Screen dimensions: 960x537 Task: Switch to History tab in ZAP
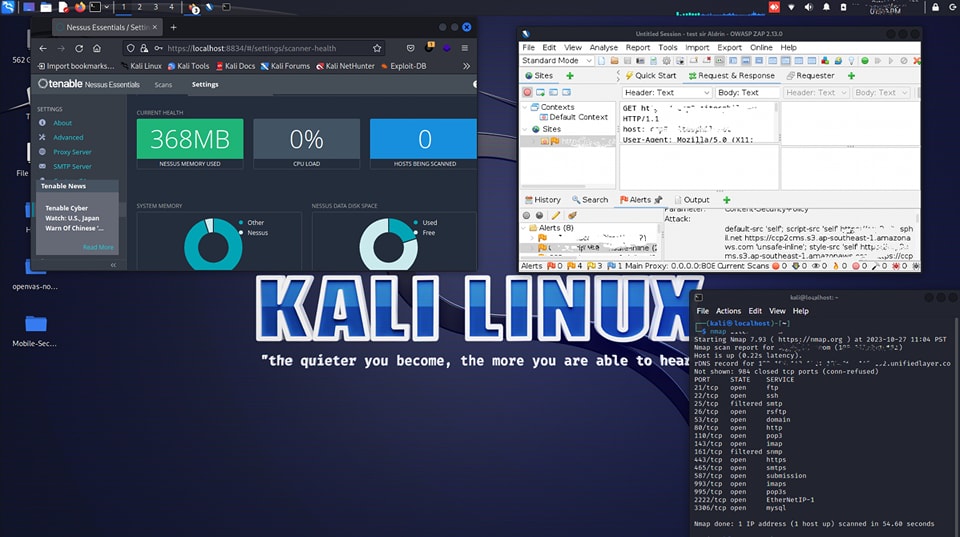[x=542, y=200]
